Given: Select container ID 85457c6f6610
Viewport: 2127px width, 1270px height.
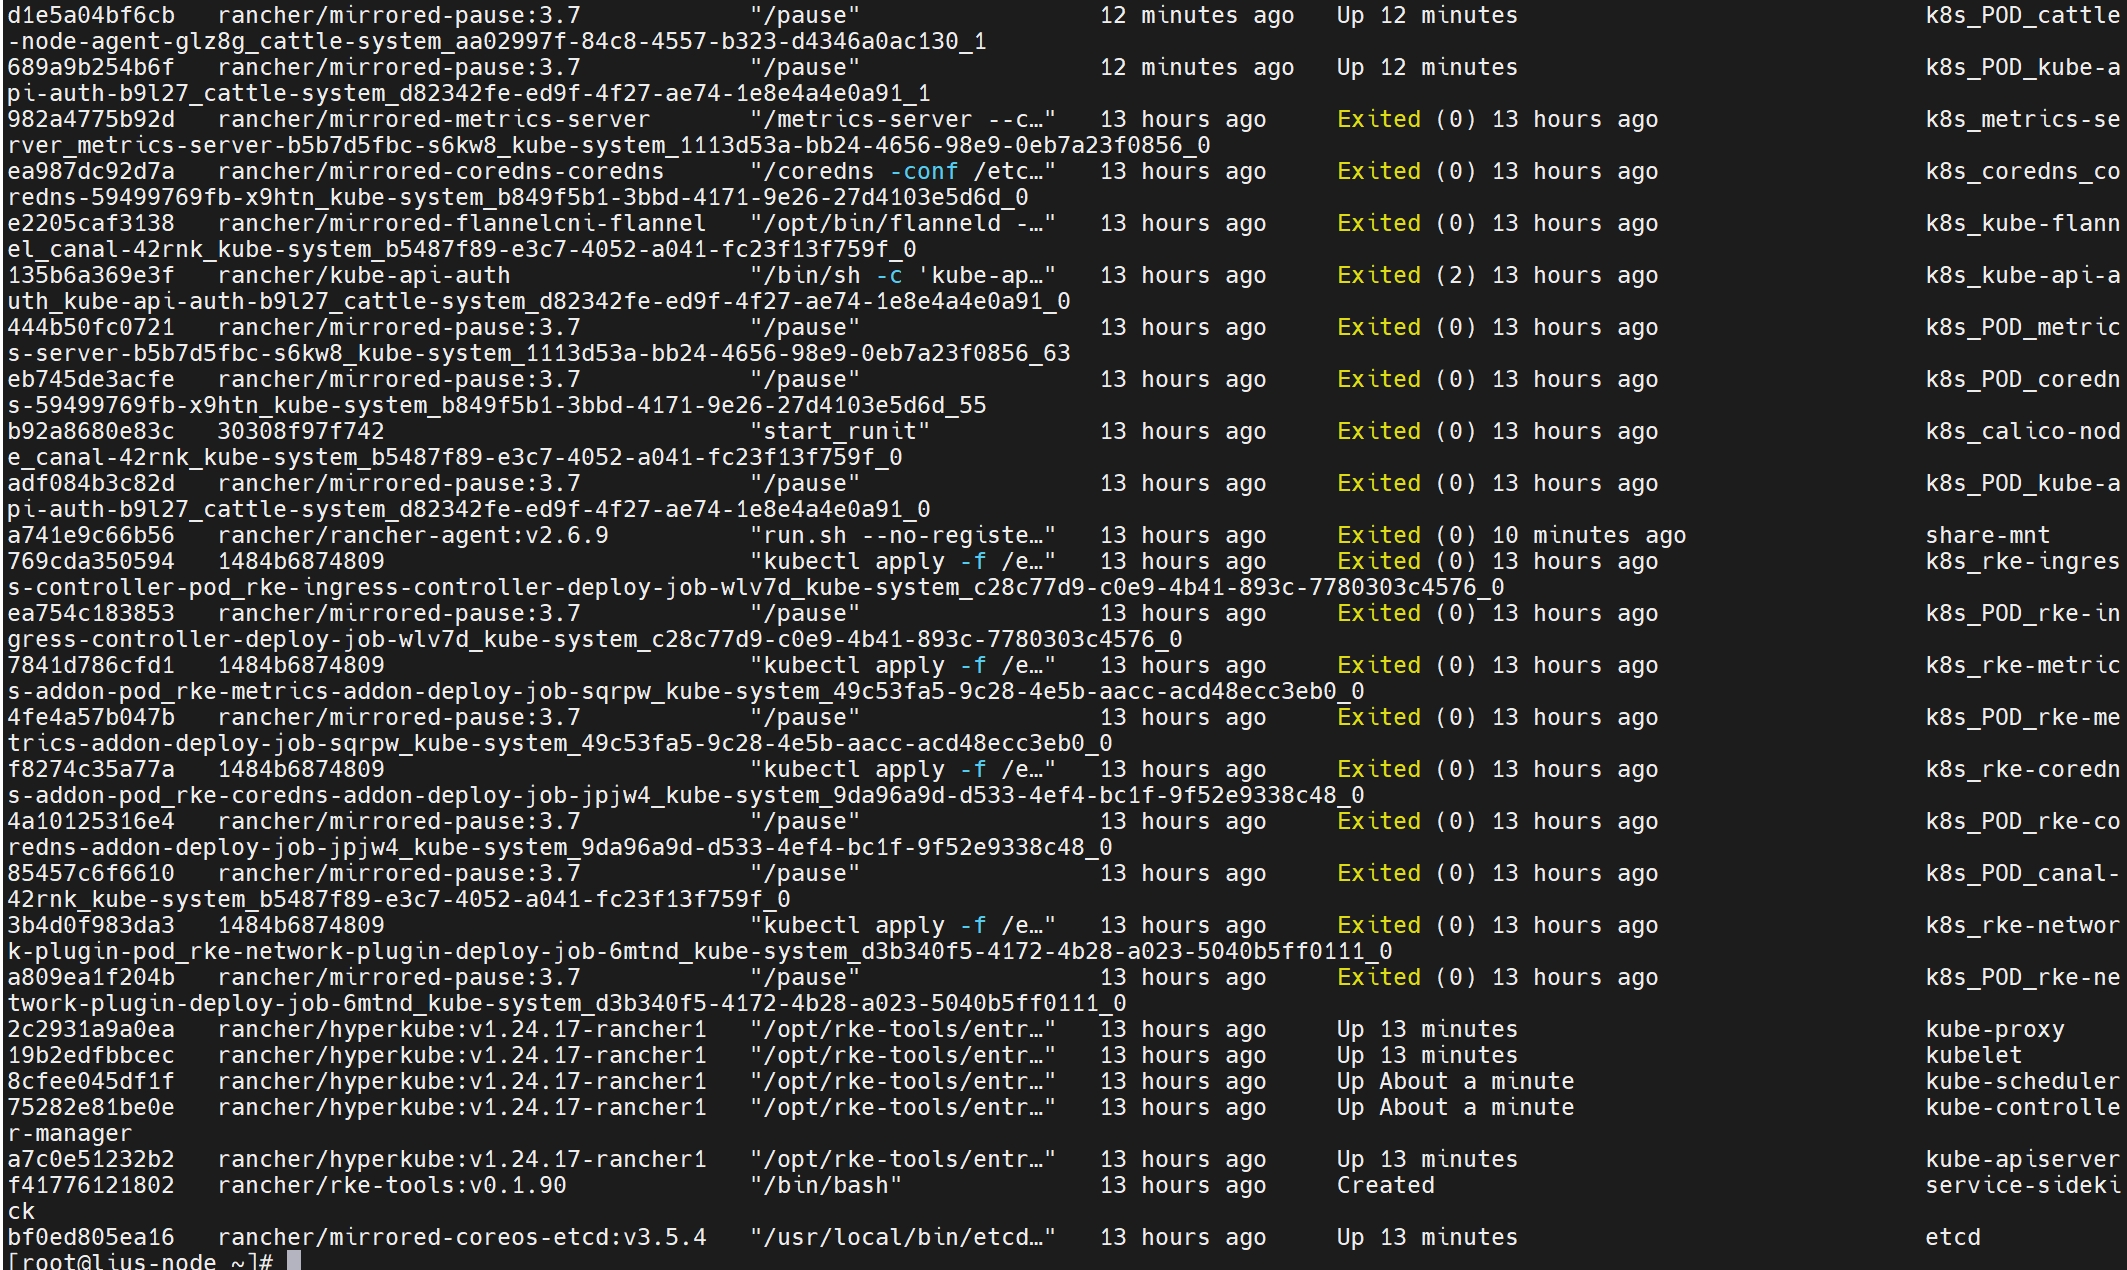Looking at the screenshot, I should (x=91, y=874).
